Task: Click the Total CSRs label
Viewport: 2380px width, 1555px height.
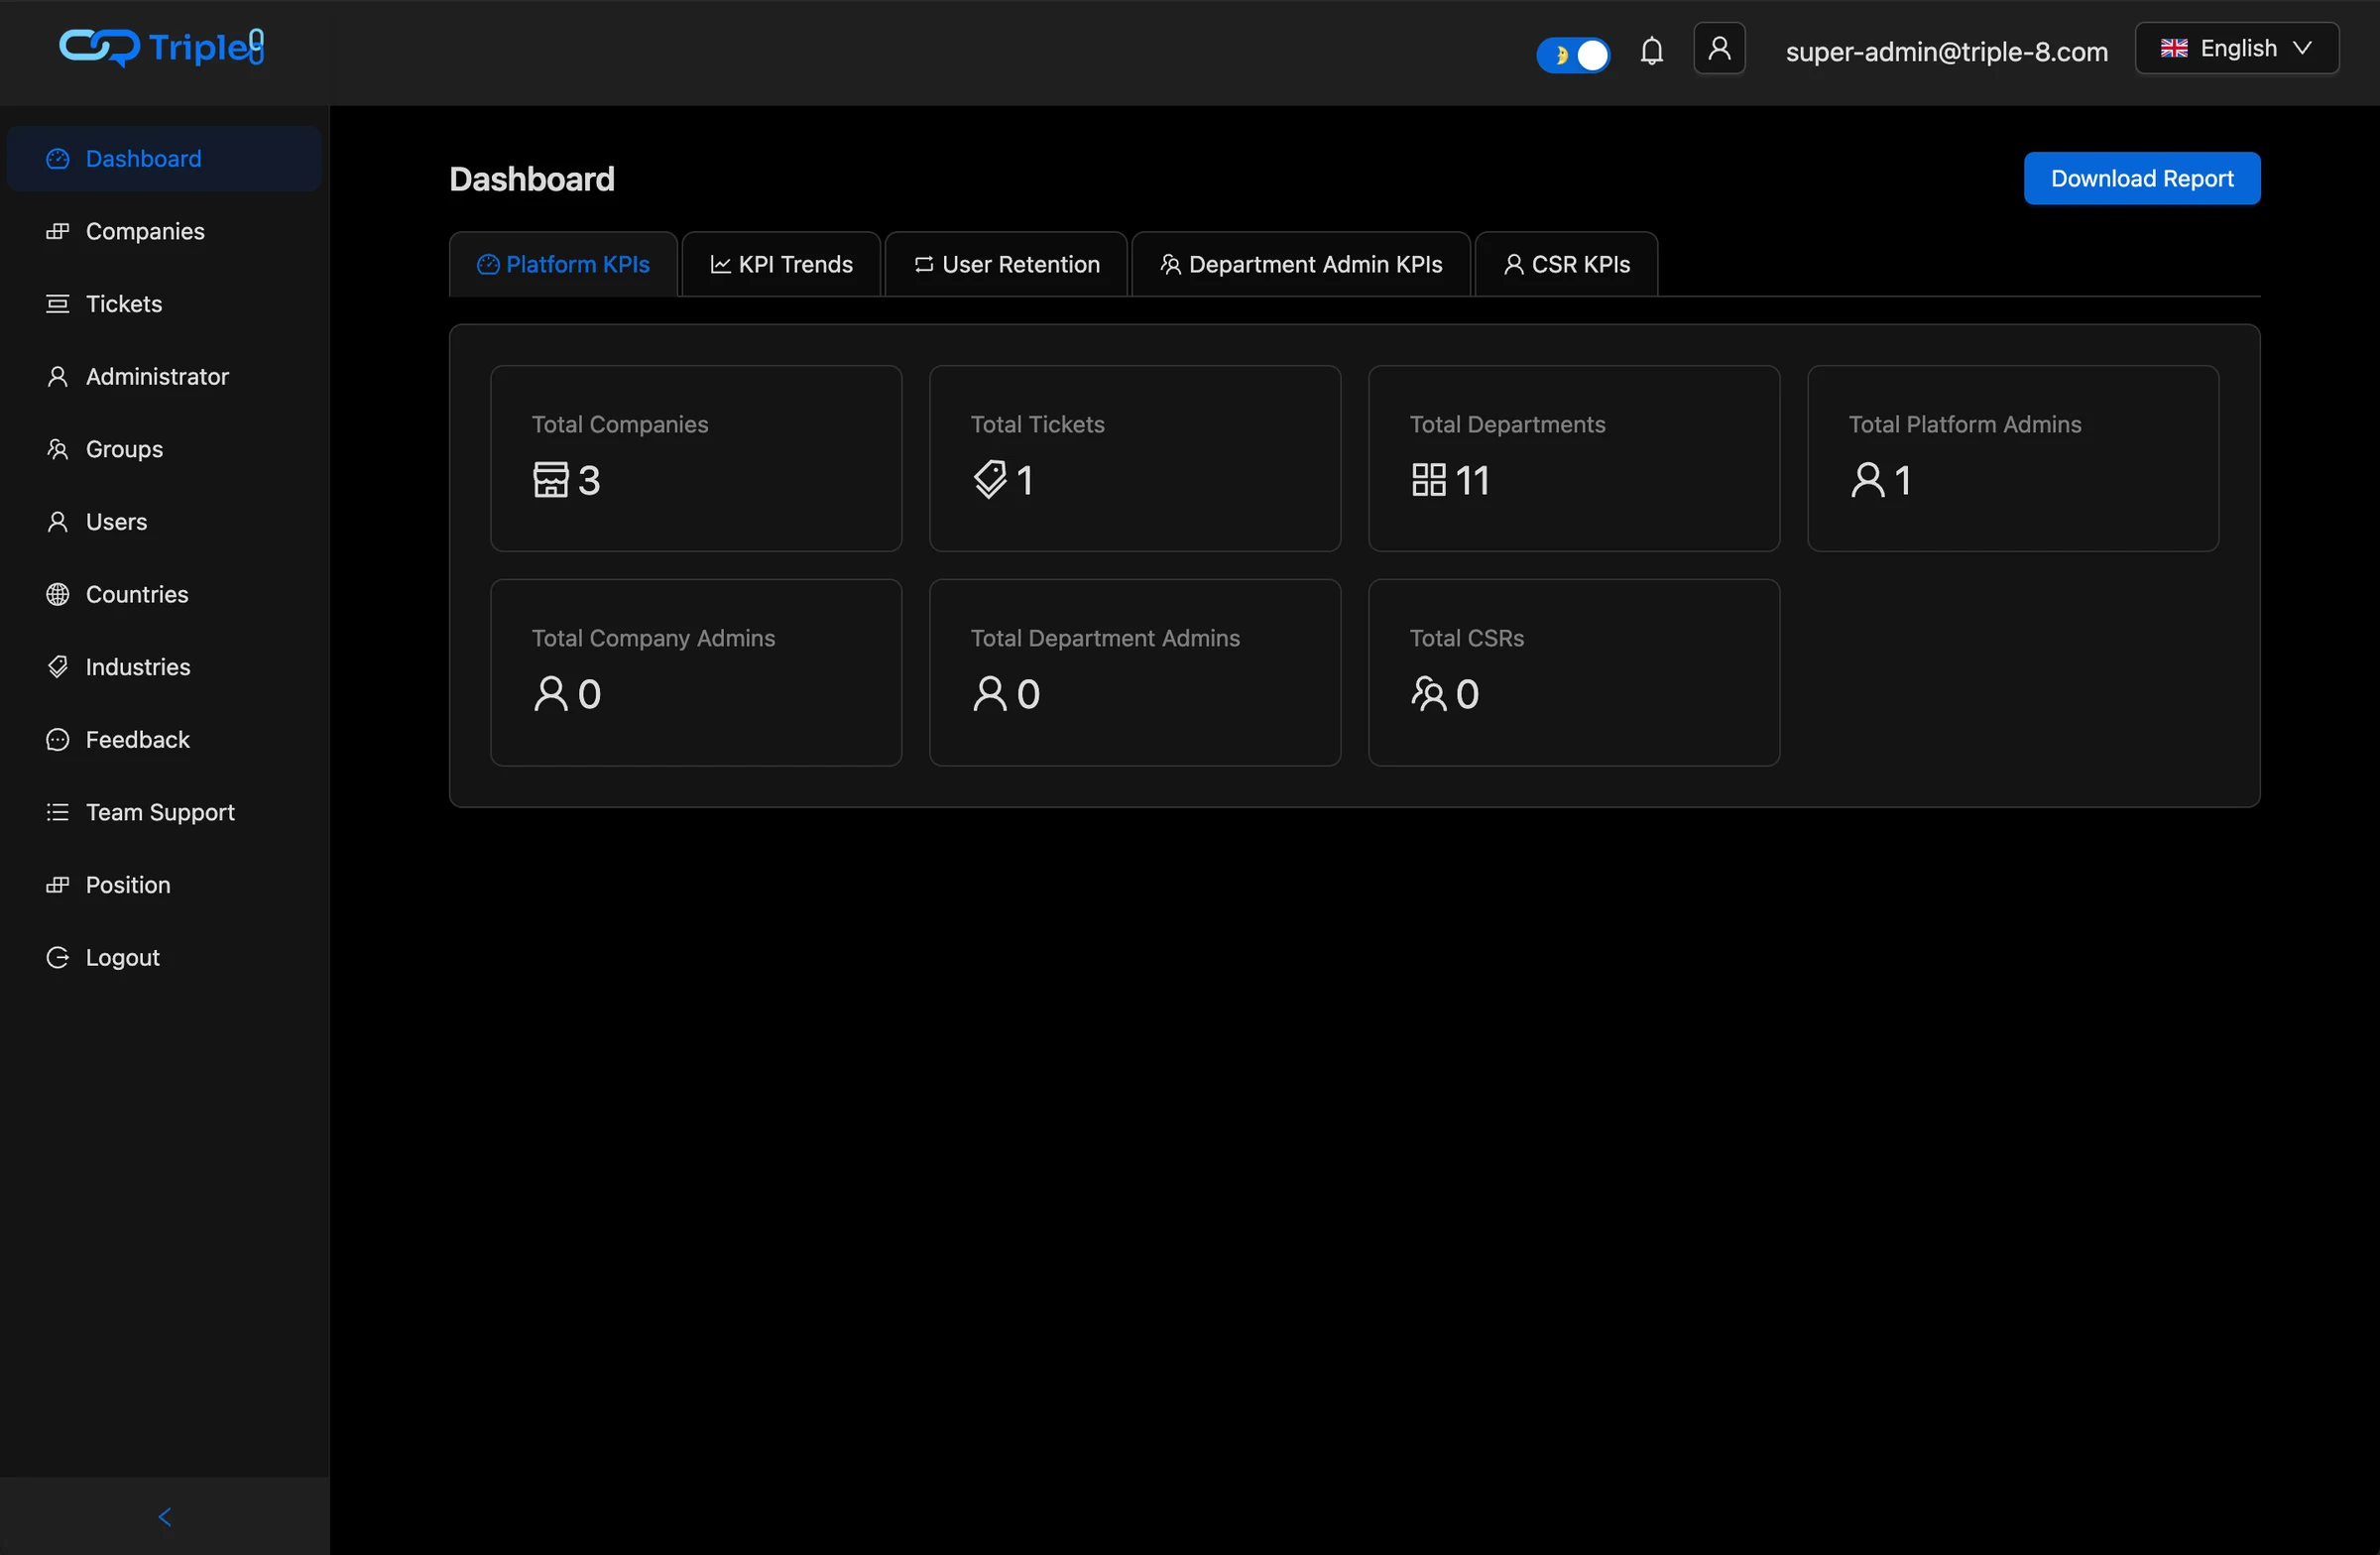Action: click(x=1467, y=638)
